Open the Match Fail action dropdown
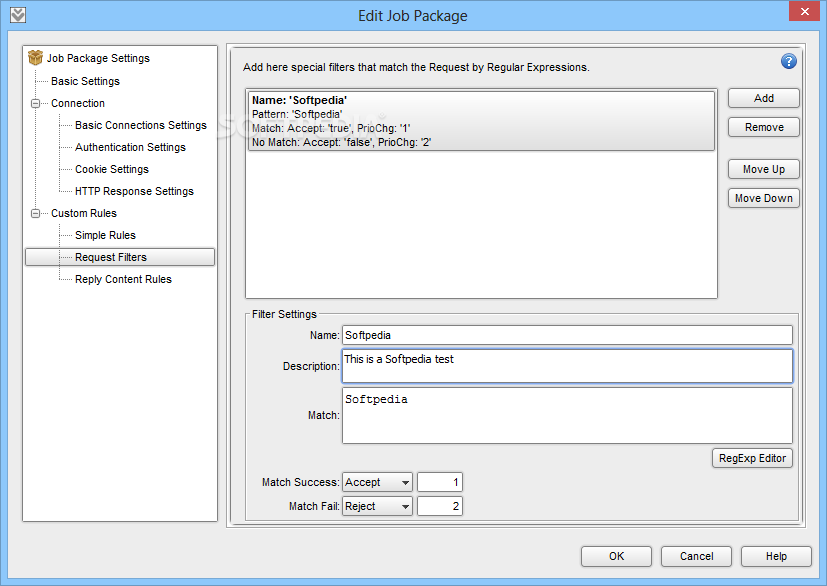Image resolution: width=827 pixels, height=586 pixels. point(377,506)
